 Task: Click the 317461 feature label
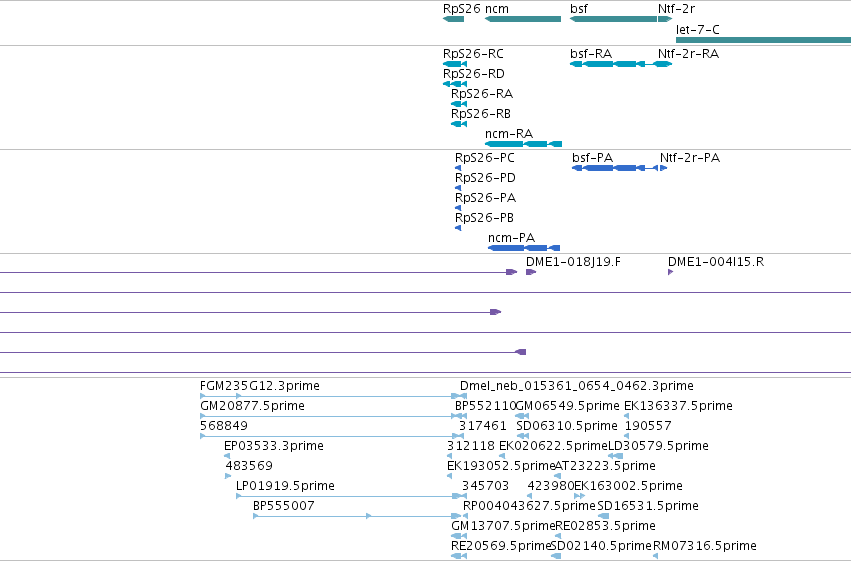point(482,426)
